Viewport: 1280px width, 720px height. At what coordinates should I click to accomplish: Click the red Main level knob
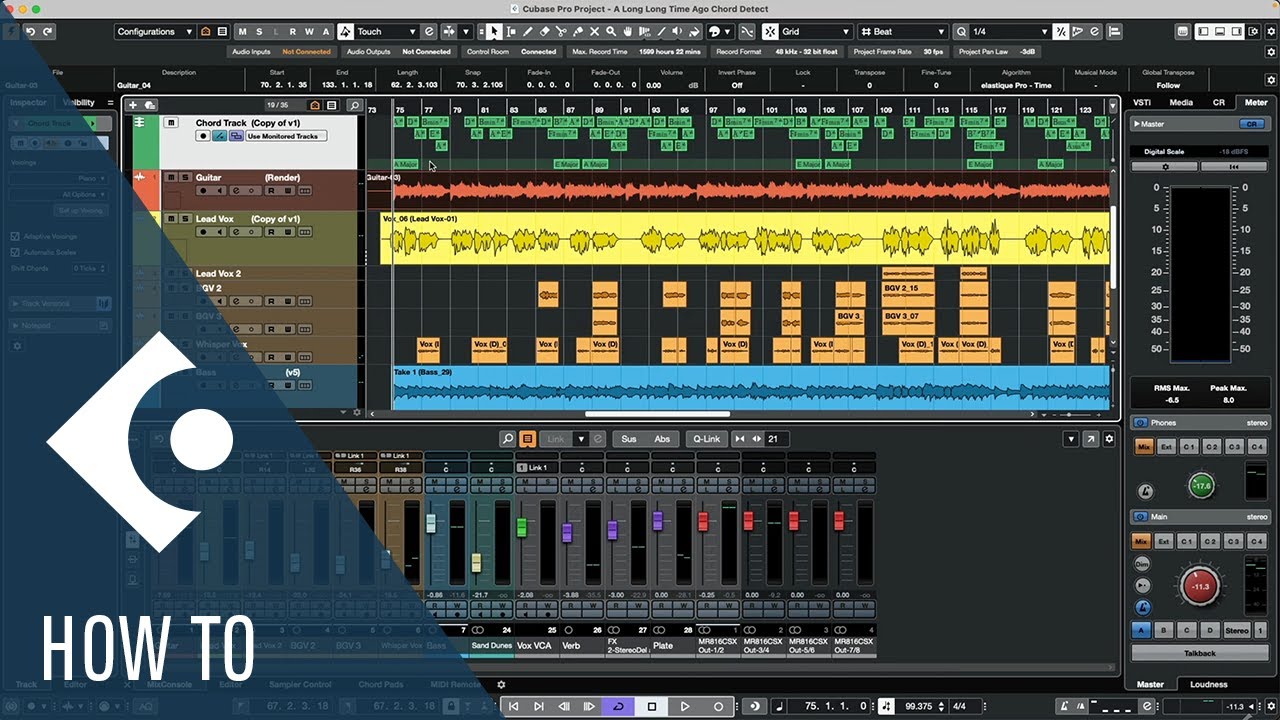tap(1200, 586)
